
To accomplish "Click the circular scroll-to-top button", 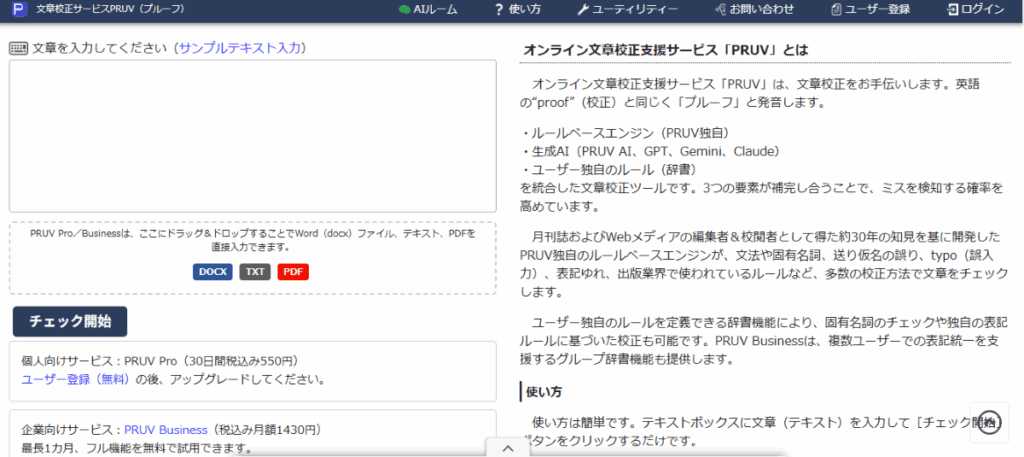I will tap(988, 421).
